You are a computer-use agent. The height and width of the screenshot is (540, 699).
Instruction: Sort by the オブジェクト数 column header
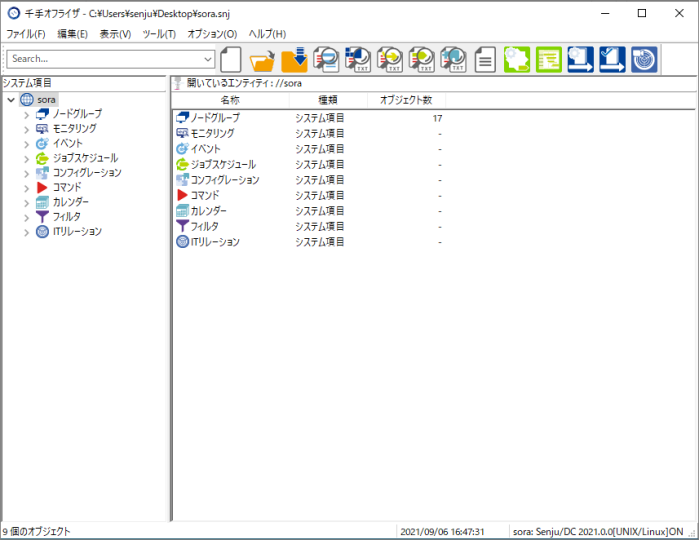click(x=406, y=100)
